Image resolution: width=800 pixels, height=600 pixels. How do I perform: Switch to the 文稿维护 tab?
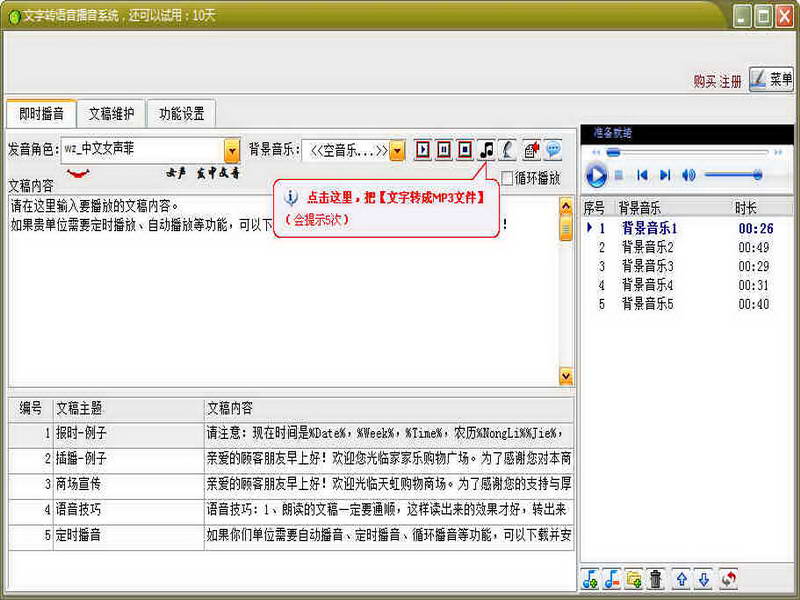(x=111, y=113)
